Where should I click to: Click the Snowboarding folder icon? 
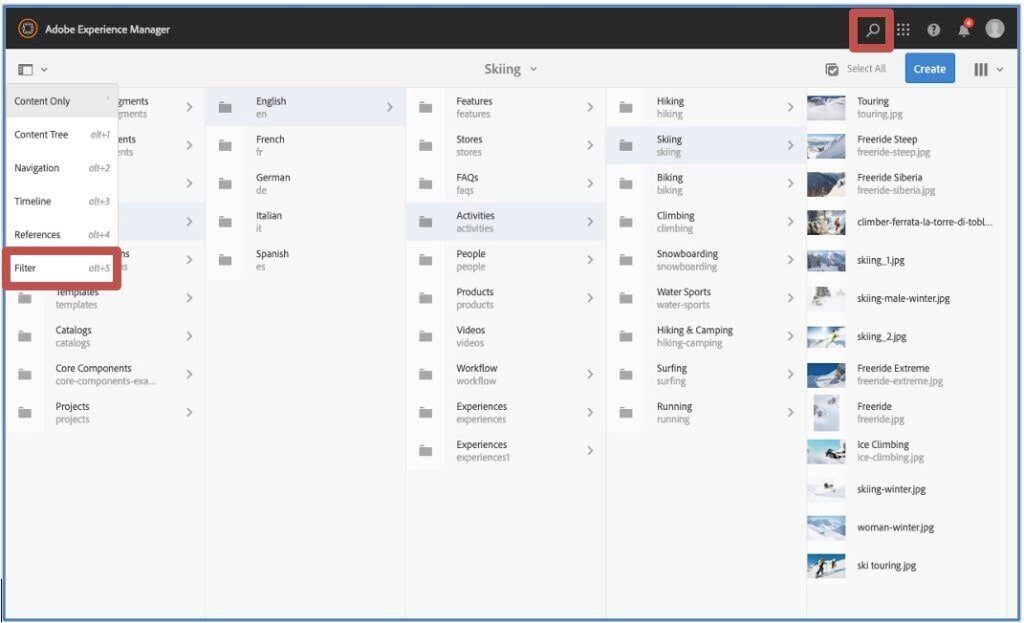[626, 260]
